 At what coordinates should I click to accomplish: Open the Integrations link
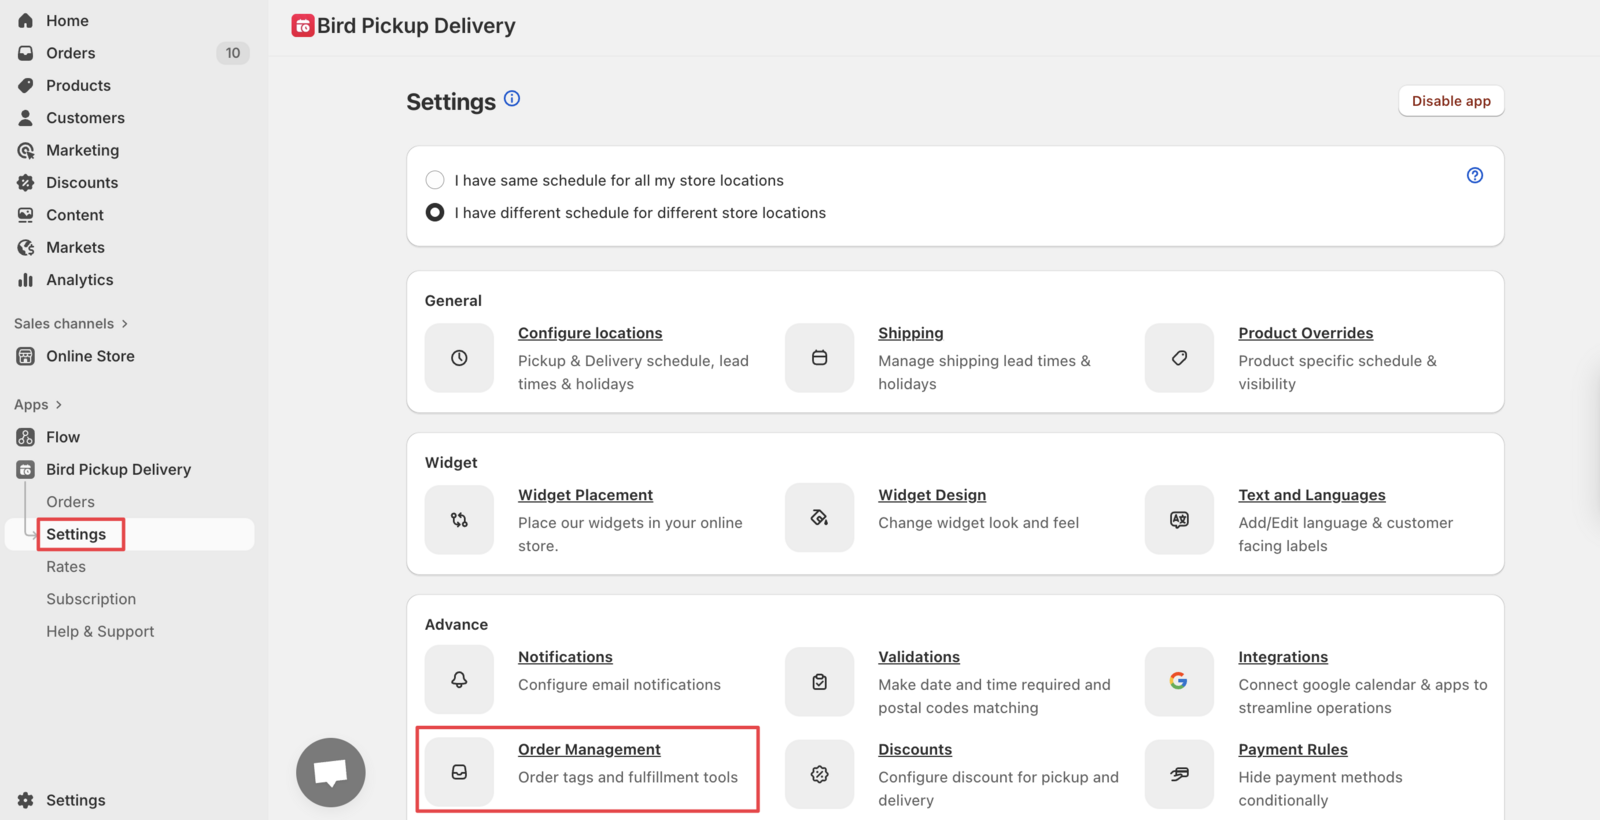click(x=1283, y=657)
